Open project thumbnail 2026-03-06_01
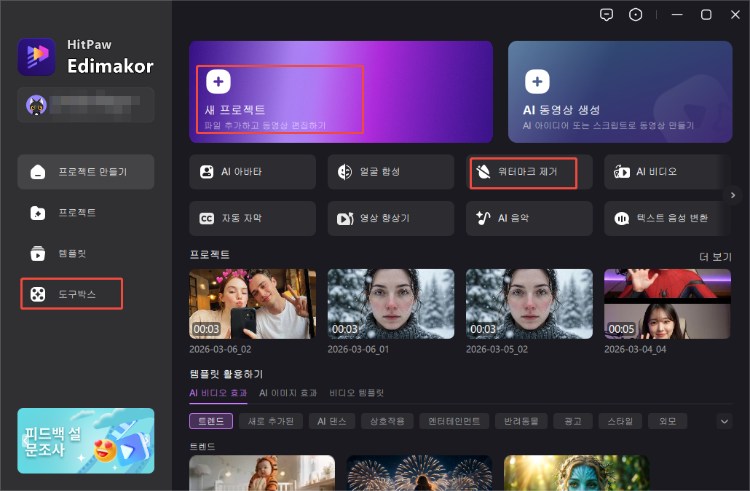Image resolution: width=750 pixels, height=491 pixels. pos(391,304)
